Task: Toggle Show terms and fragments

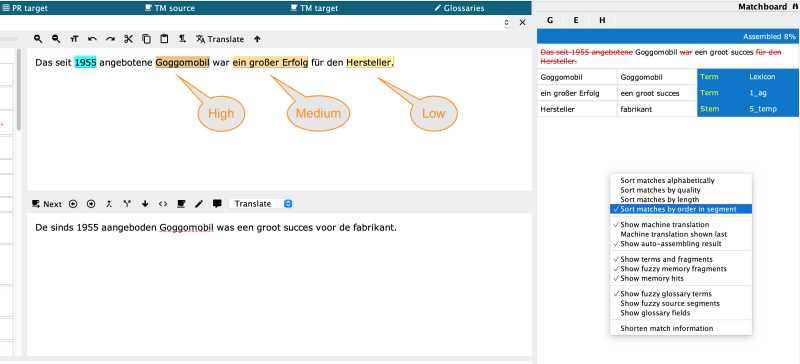Action: [681, 259]
